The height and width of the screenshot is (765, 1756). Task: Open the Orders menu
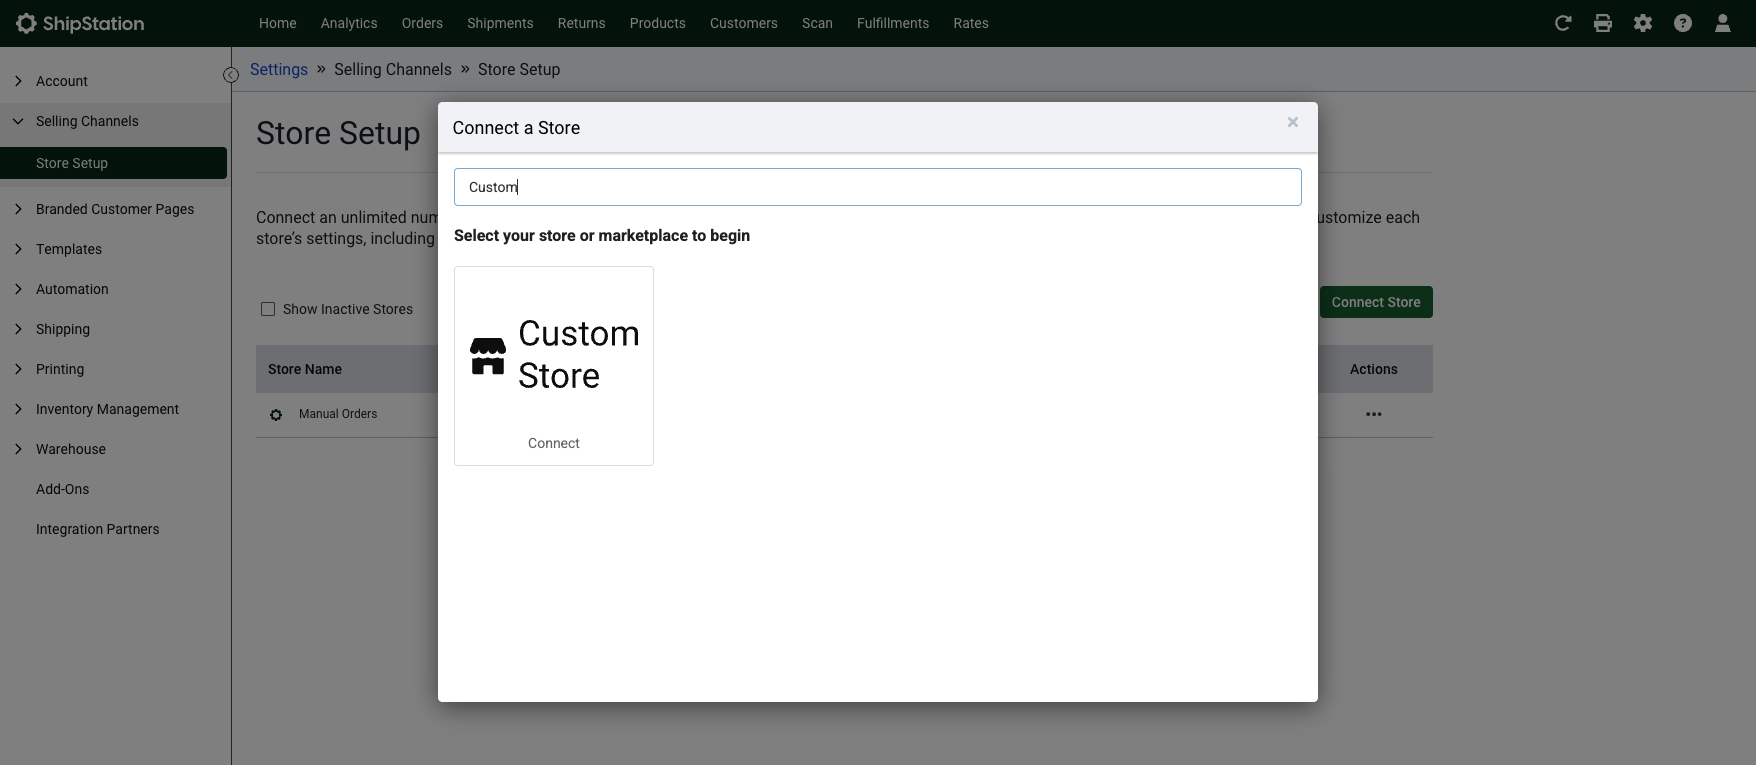click(422, 23)
